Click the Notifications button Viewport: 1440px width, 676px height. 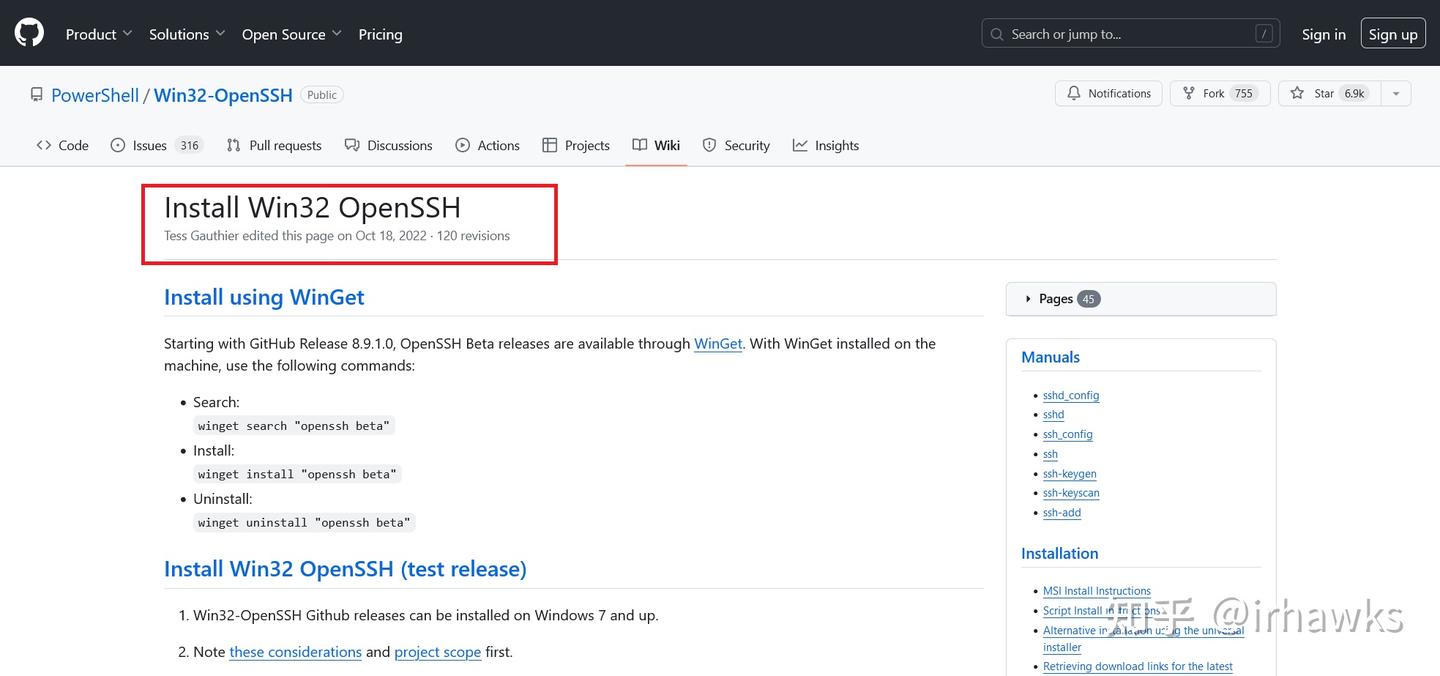[x=1108, y=93]
